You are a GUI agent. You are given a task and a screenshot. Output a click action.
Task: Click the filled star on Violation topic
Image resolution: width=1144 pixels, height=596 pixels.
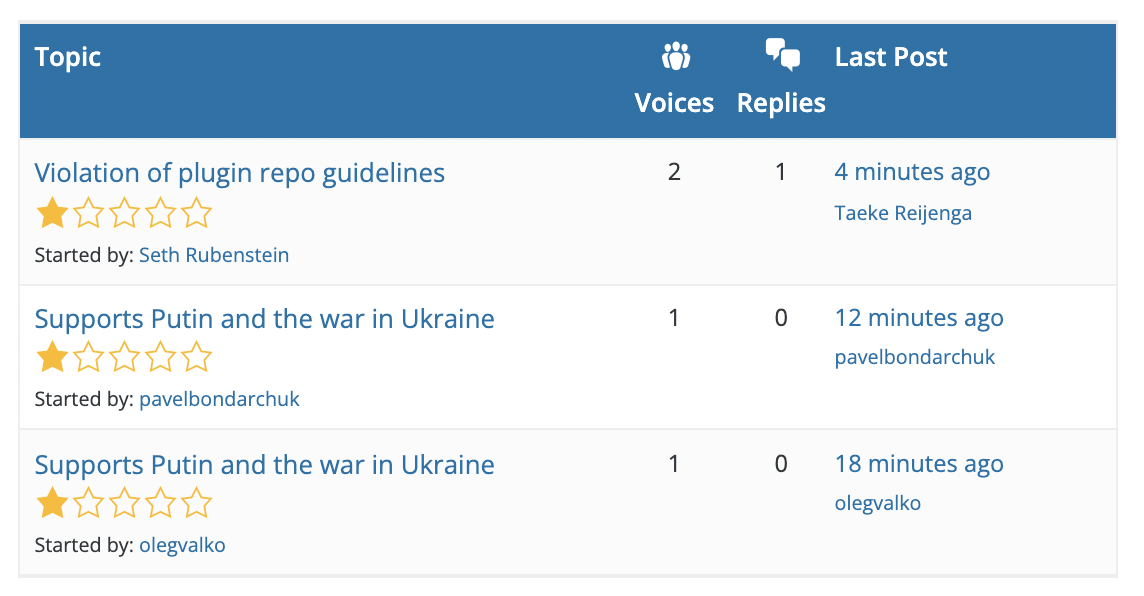pyautogui.click(x=51, y=212)
